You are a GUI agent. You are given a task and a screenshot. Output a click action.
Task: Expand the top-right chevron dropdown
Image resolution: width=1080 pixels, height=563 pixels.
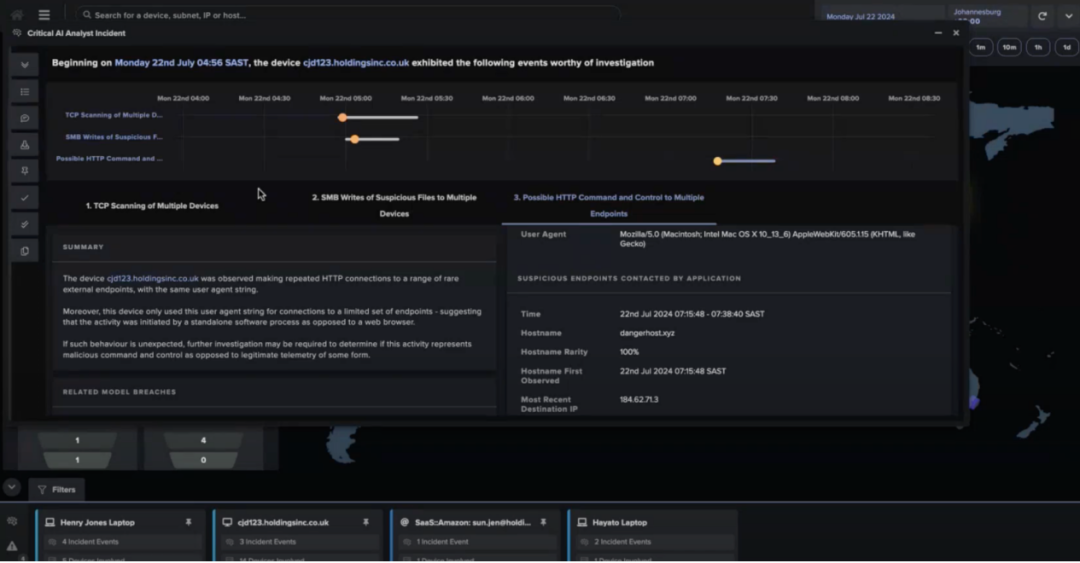[1068, 16]
